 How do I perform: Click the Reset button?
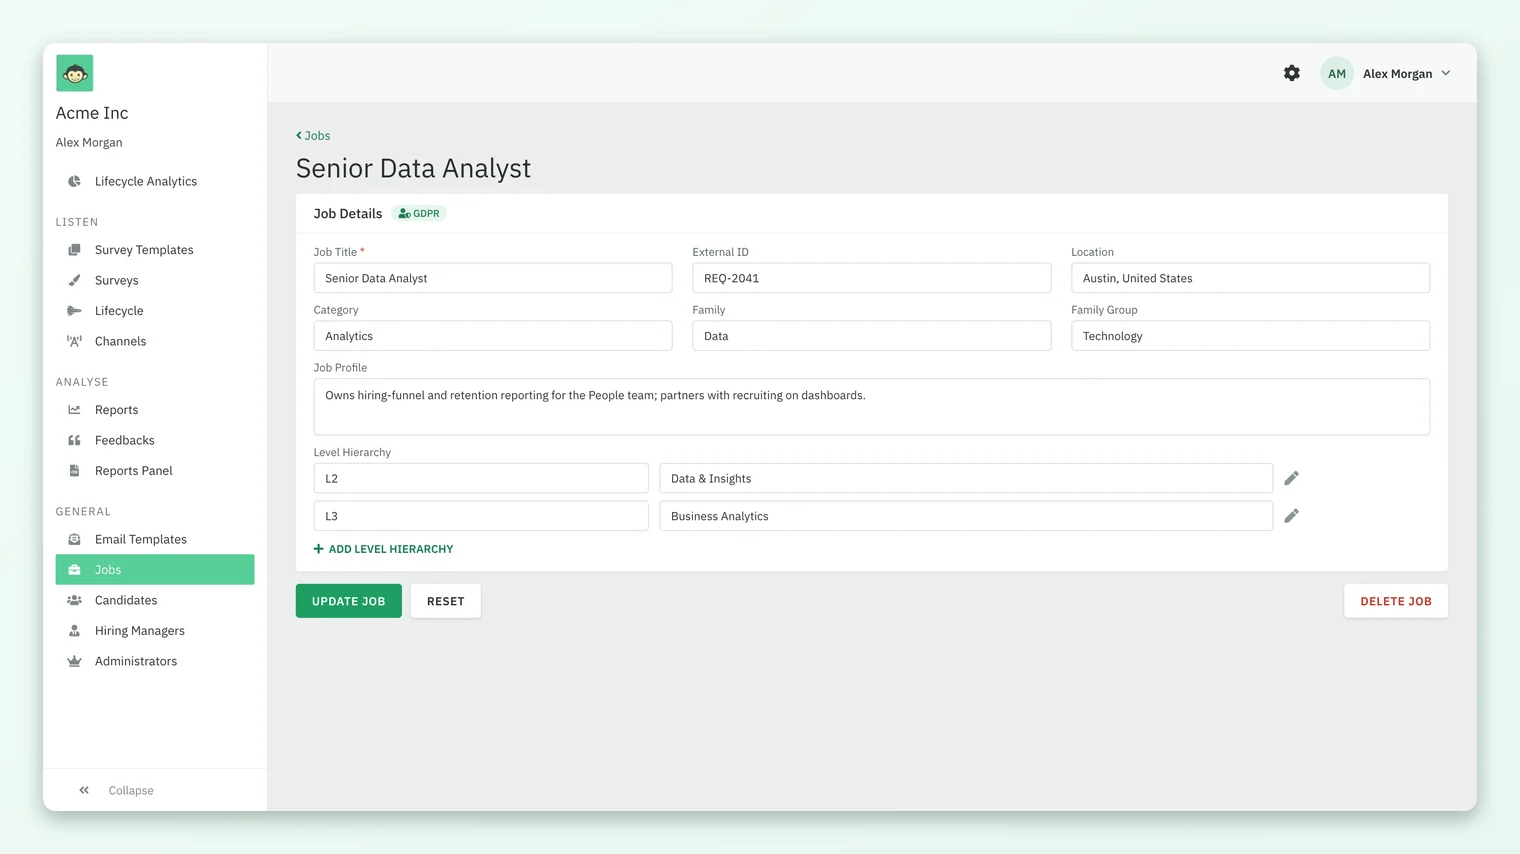point(446,601)
